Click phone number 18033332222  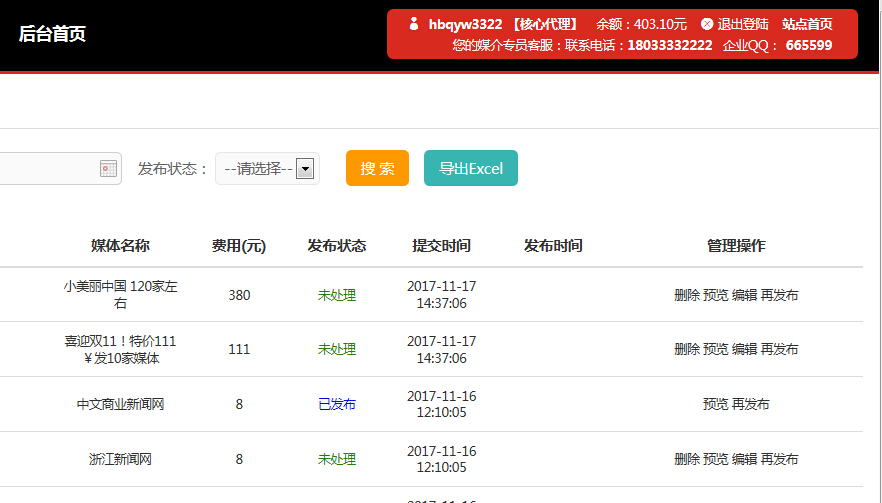pos(670,46)
